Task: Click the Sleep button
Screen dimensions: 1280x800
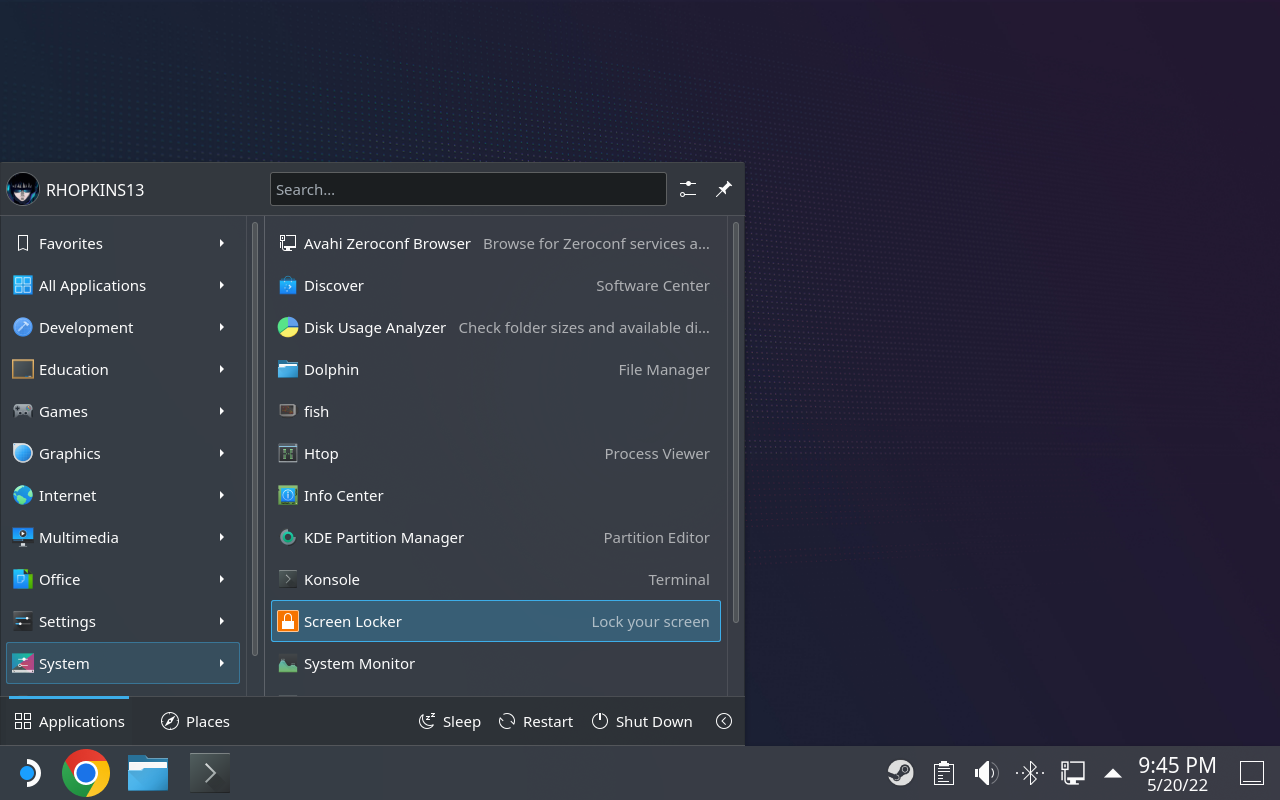Action: click(x=450, y=721)
